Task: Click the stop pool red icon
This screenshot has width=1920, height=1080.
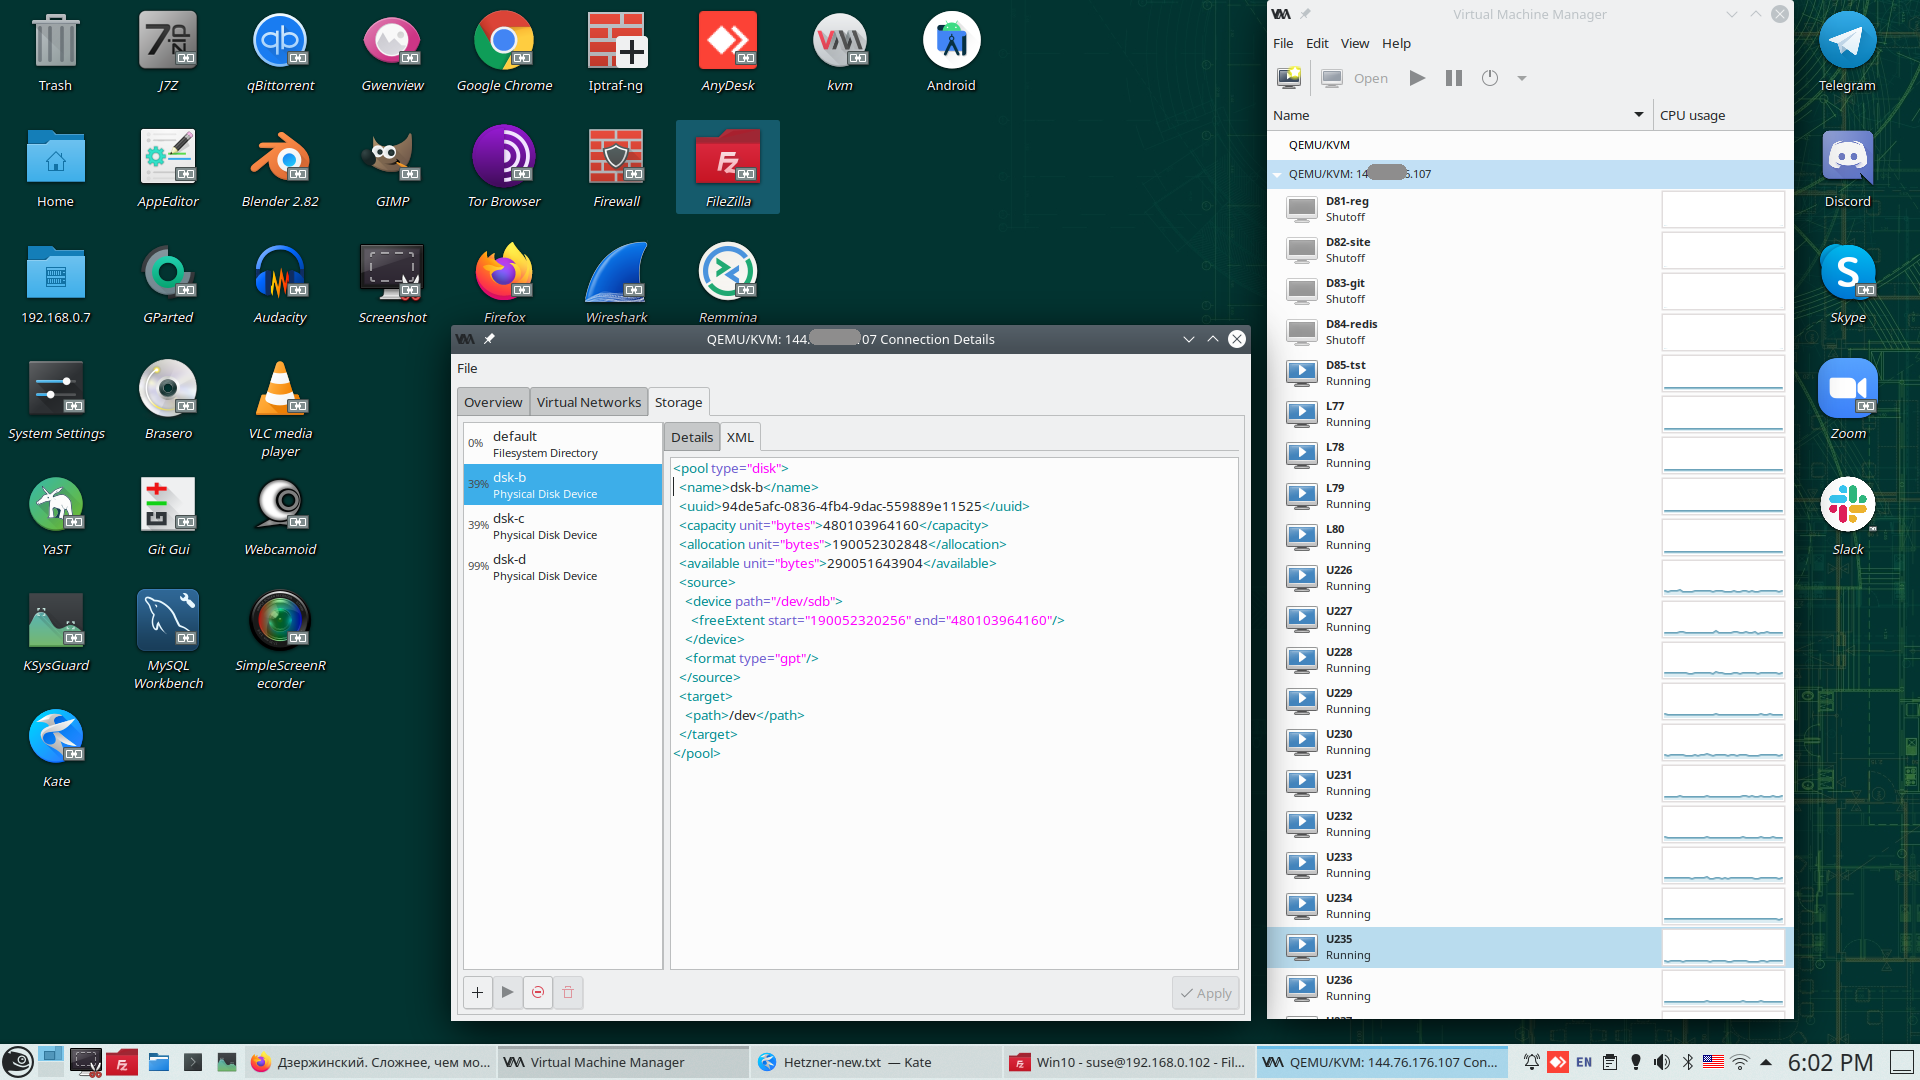Action: (538, 992)
